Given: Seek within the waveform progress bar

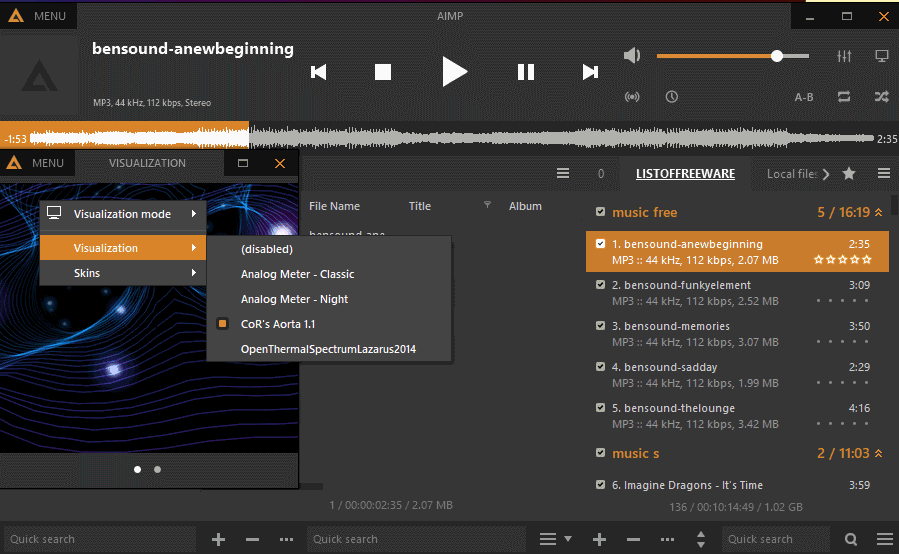Looking at the screenshot, I should tap(453, 138).
